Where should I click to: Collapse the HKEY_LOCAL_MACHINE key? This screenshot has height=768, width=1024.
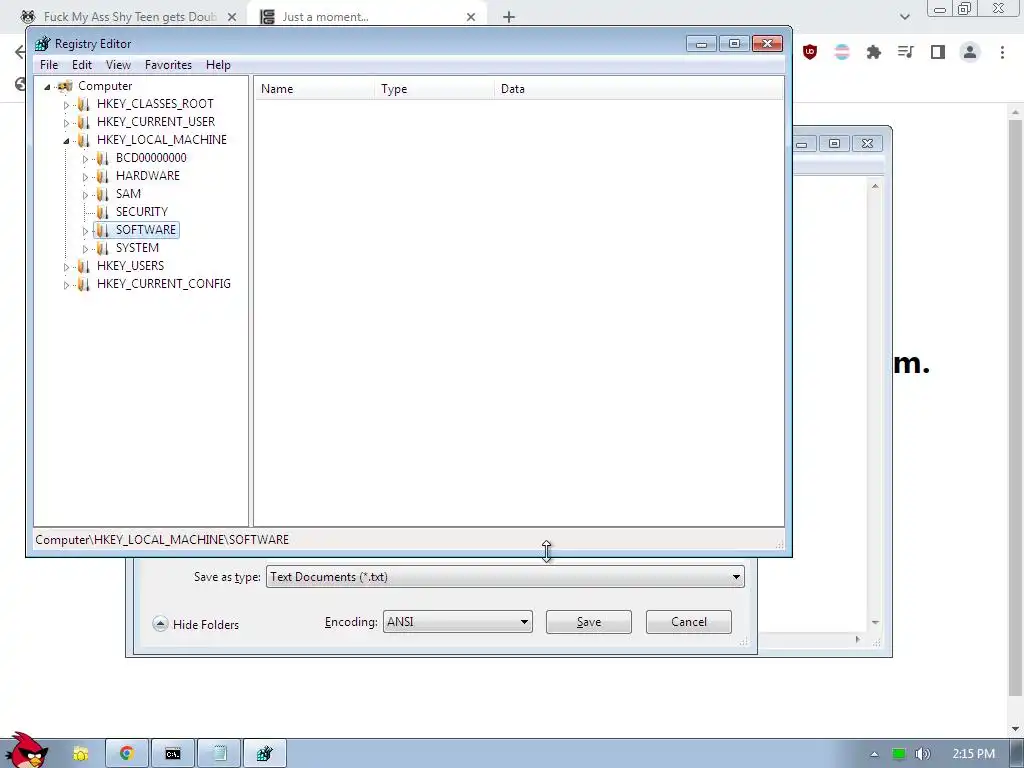[x=66, y=140]
